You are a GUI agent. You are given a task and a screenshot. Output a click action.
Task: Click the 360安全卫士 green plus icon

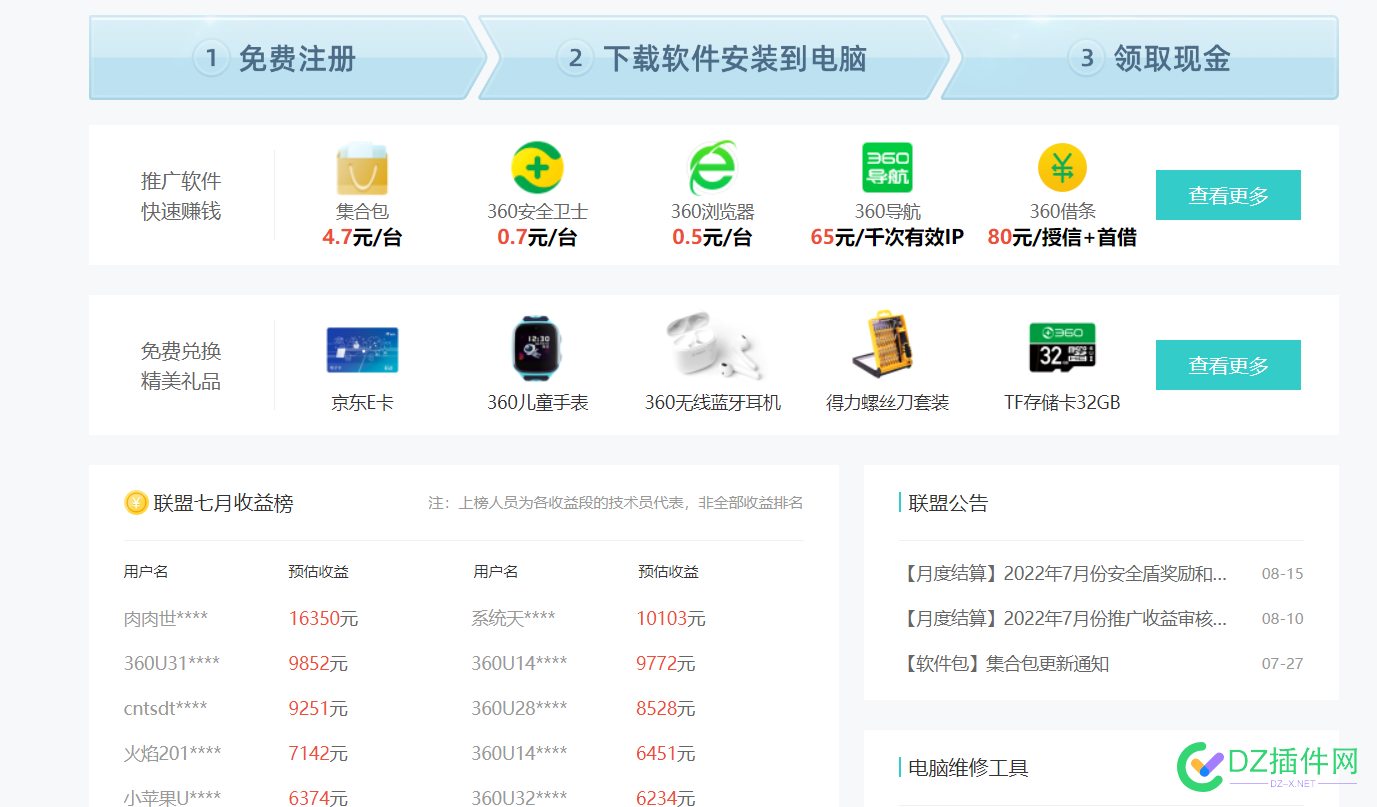click(x=537, y=168)
